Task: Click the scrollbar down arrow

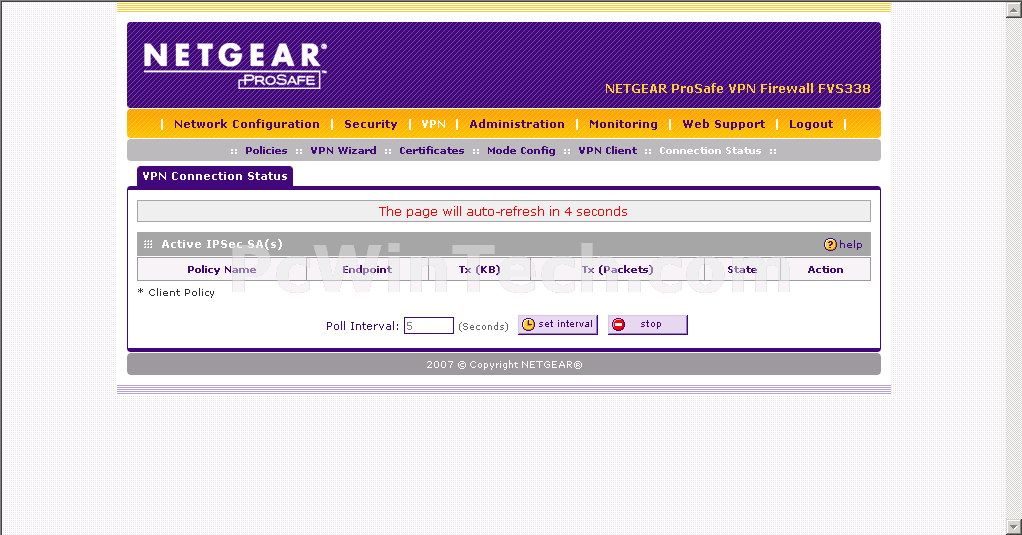Action: 1014,527
